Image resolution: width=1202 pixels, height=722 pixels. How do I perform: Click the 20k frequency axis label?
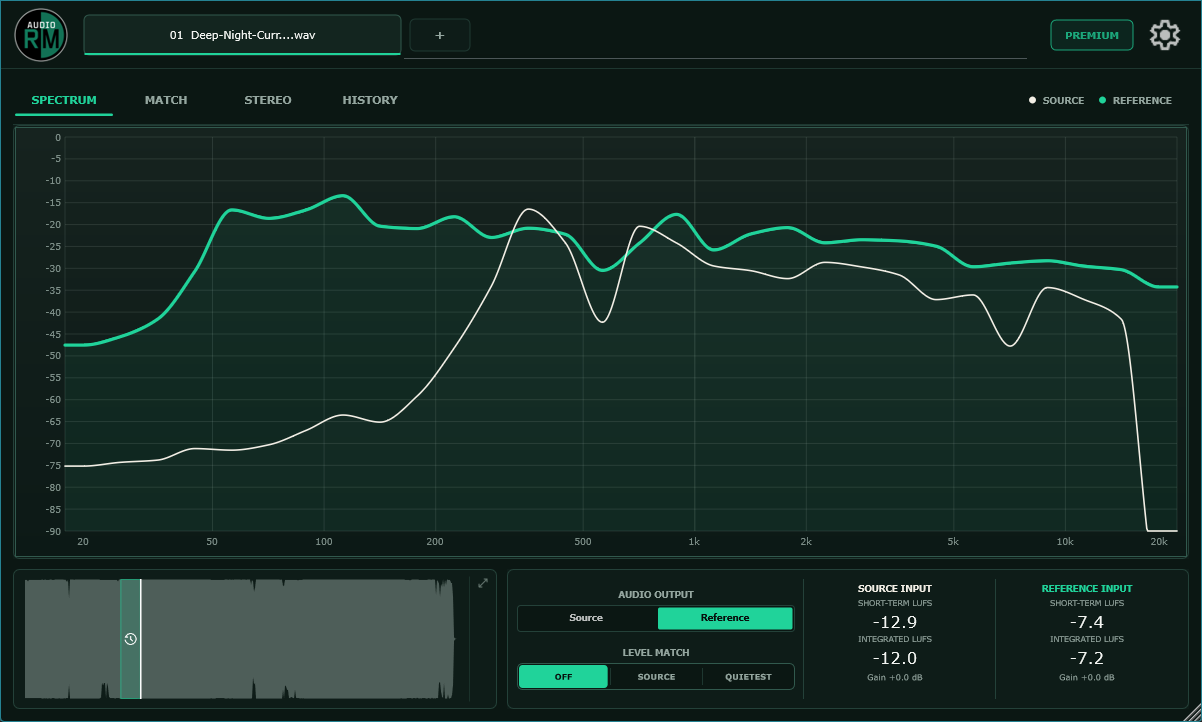(1159, 542)
